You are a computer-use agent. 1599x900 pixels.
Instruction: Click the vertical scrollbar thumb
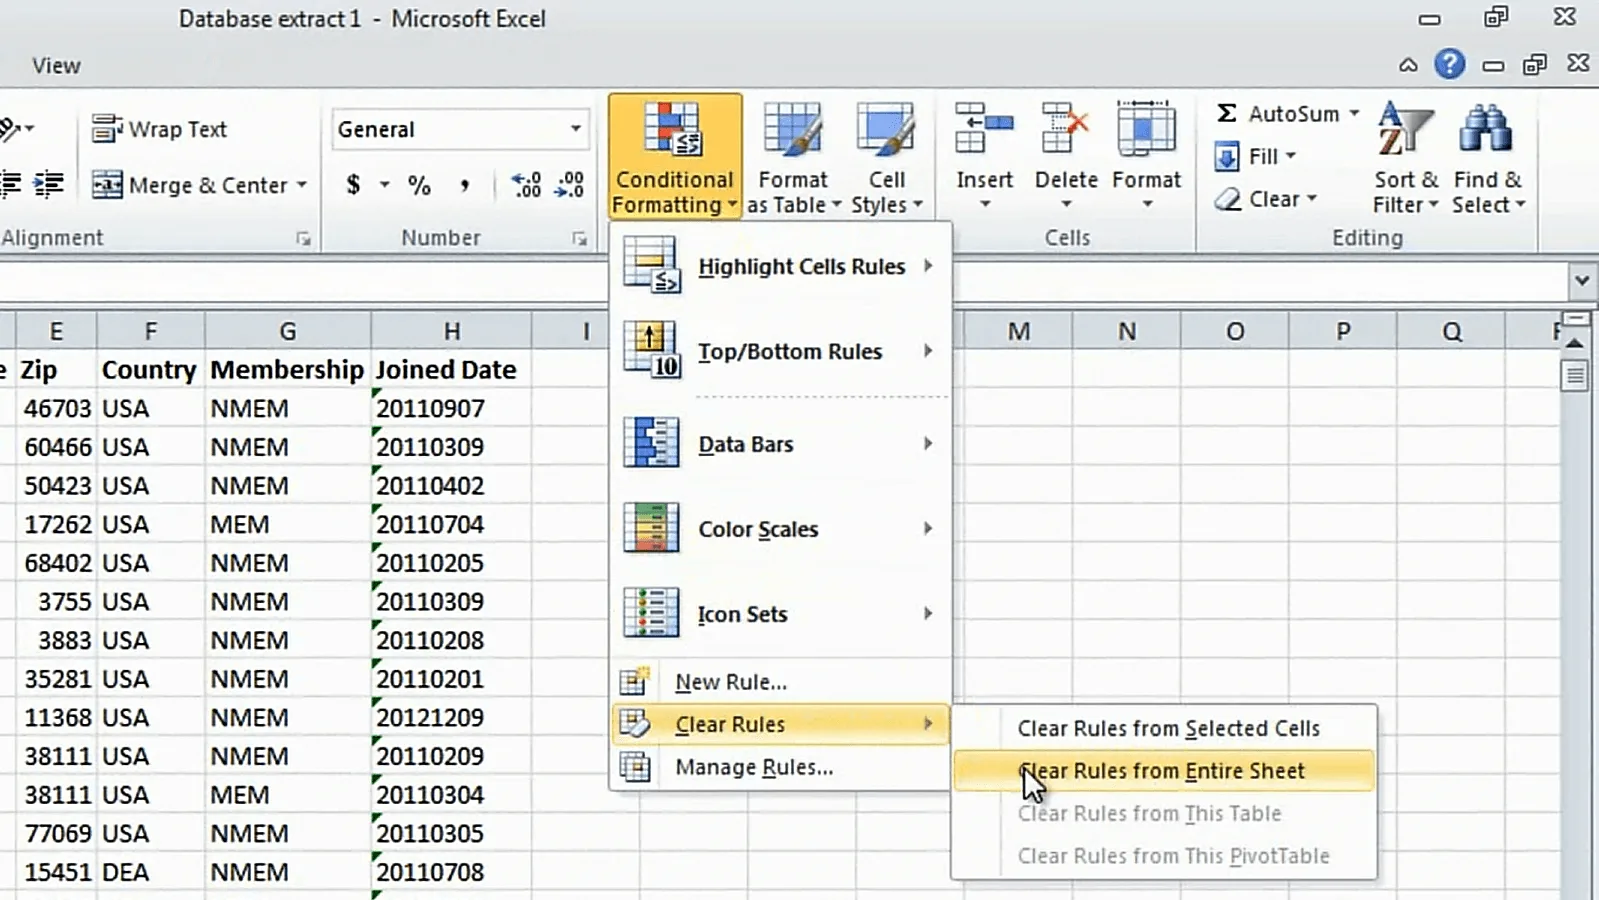pyautogui.click(x=1575, y=376)
